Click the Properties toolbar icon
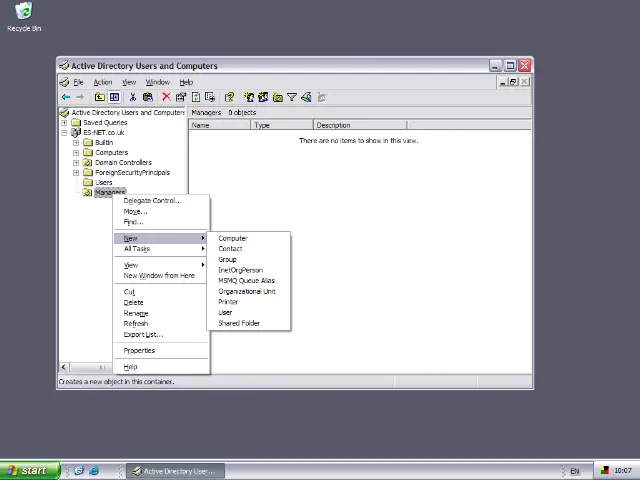Image resolution: width=640 pixels, height=480 pixels. pos(180,97)
